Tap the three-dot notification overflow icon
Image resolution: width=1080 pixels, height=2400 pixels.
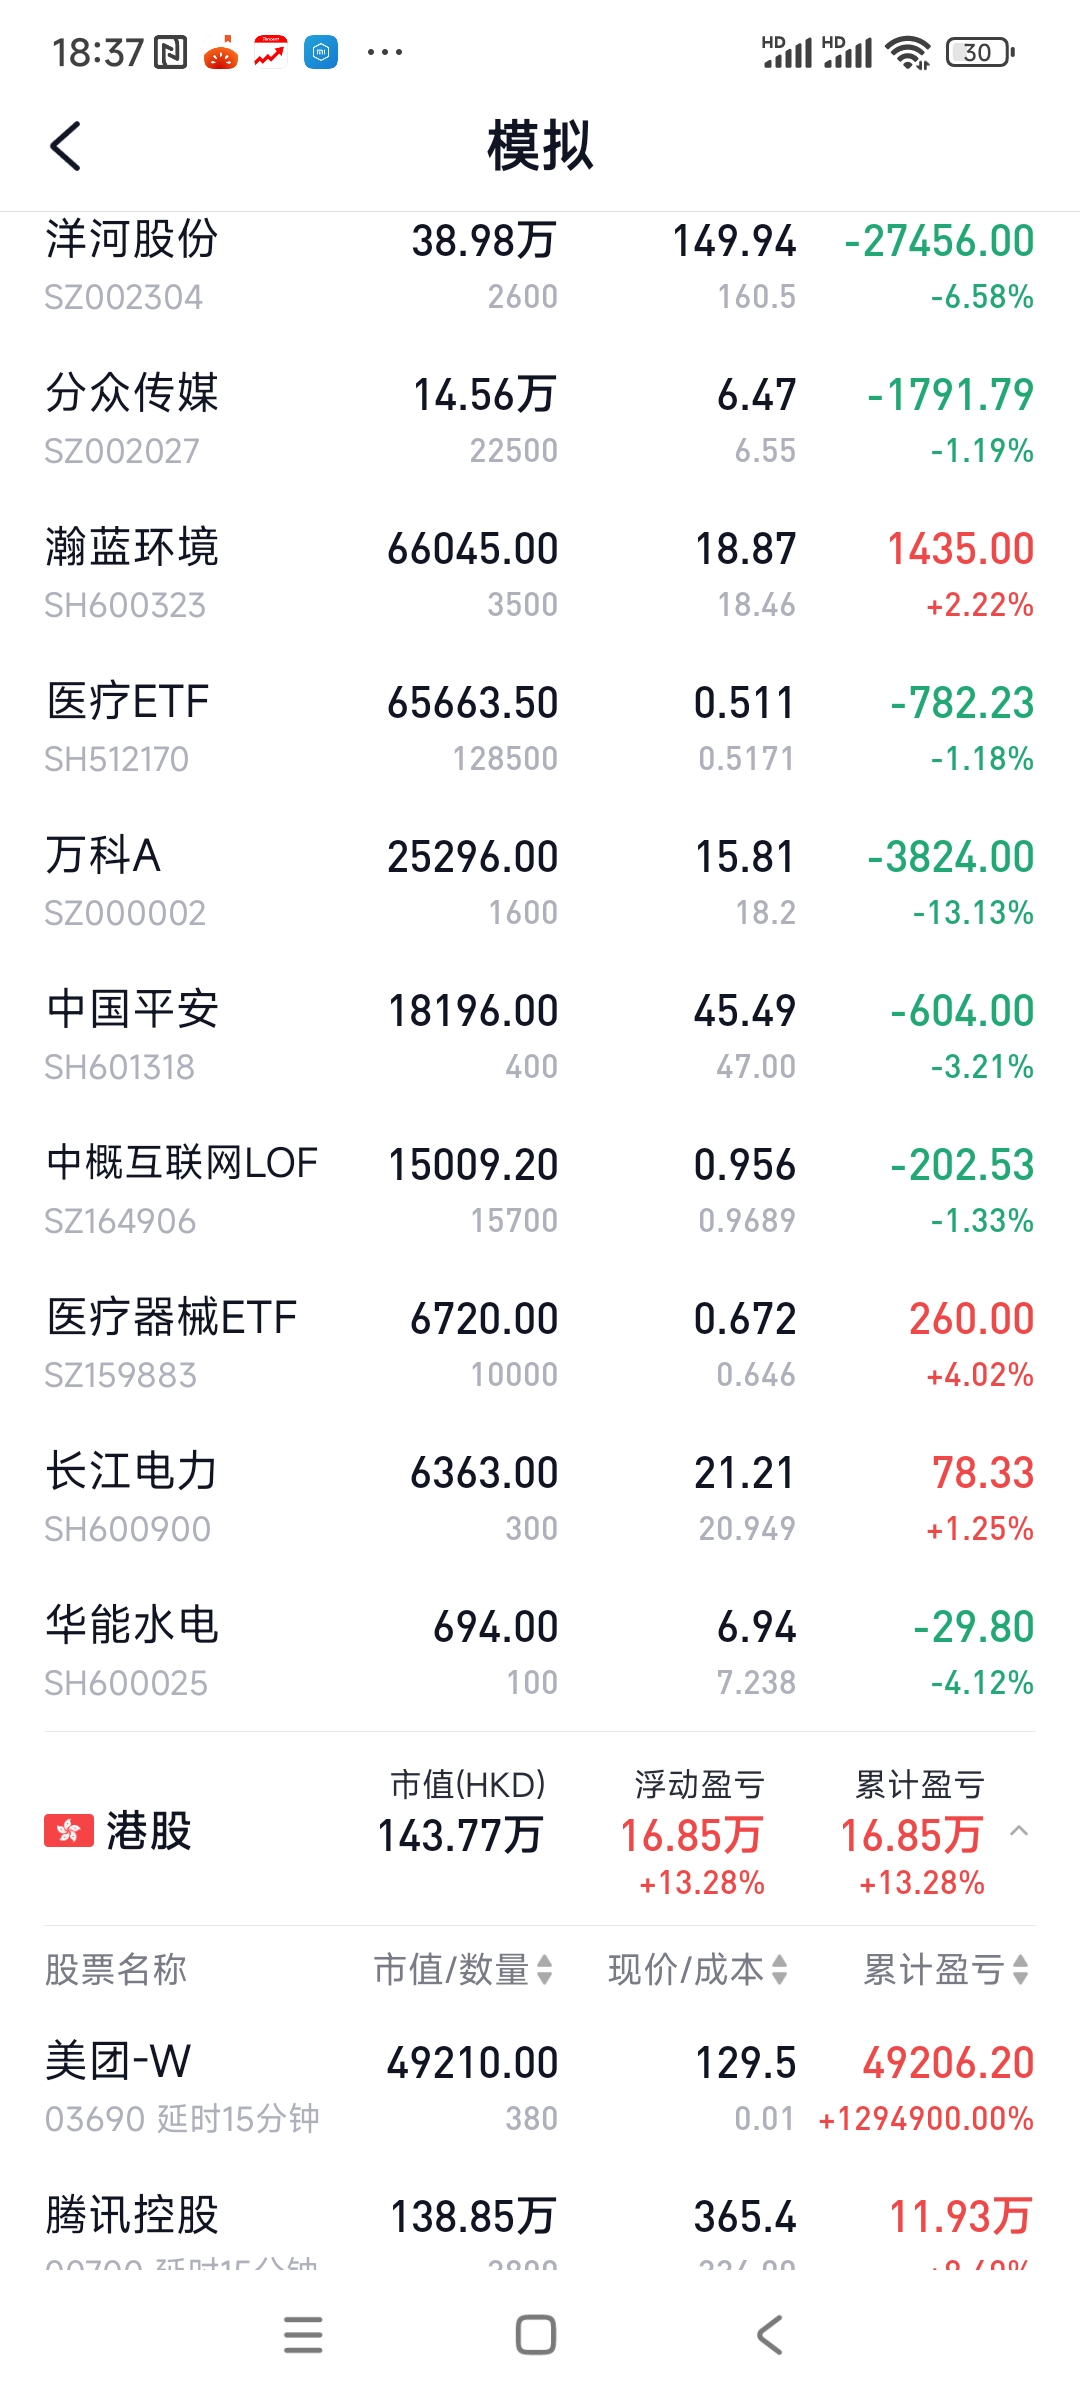[385, 52]
